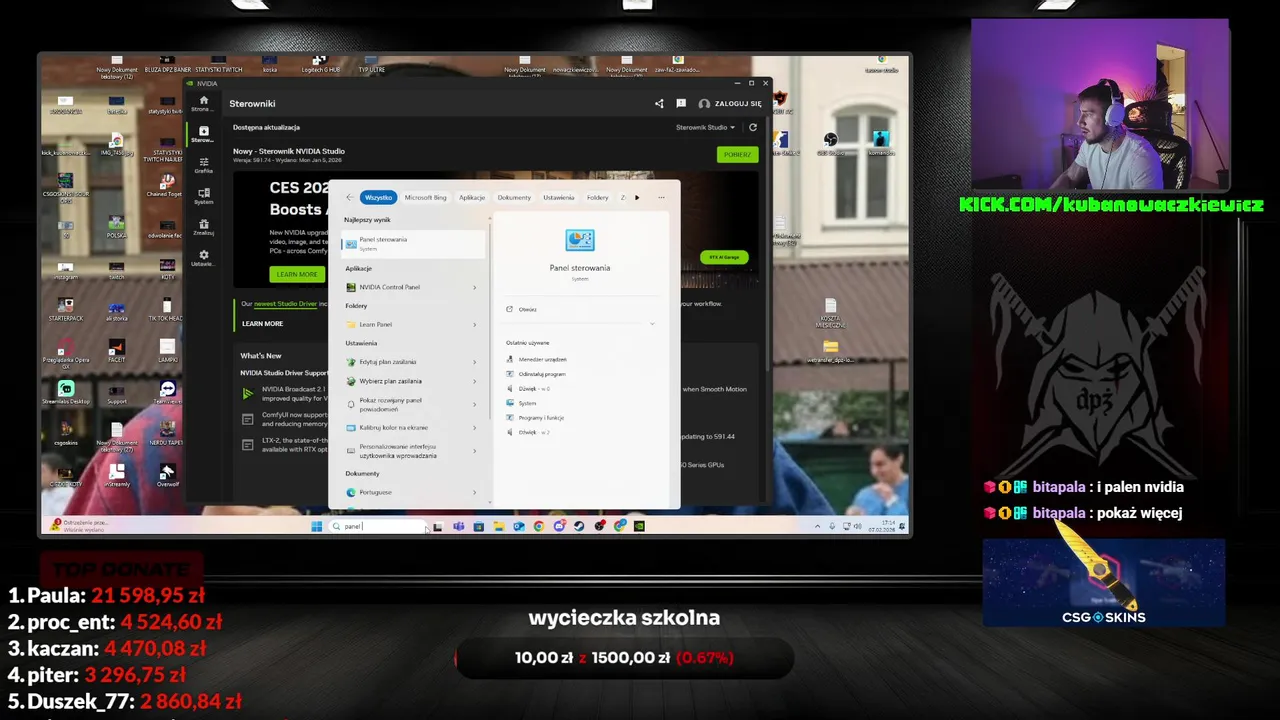Open STARTERPACK desktop shortcut
Image resolution: width=1280 pixels, height=720 pixels.
[x=66, y=308]
